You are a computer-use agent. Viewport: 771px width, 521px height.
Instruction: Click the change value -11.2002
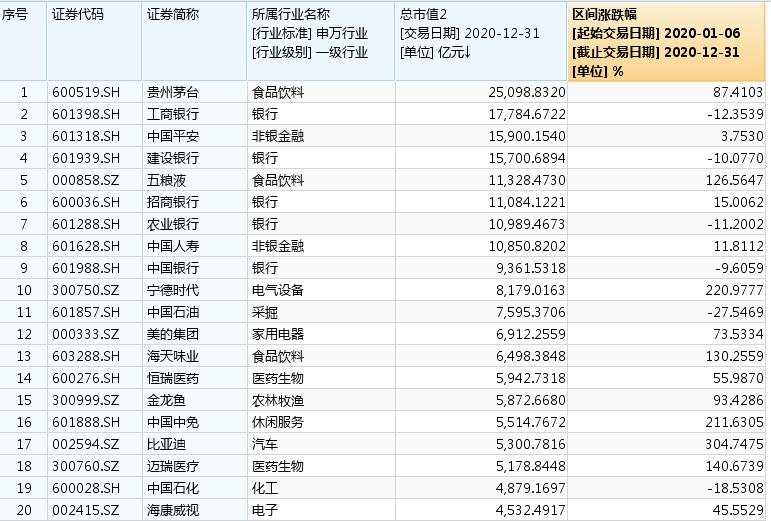pos(736,224)
